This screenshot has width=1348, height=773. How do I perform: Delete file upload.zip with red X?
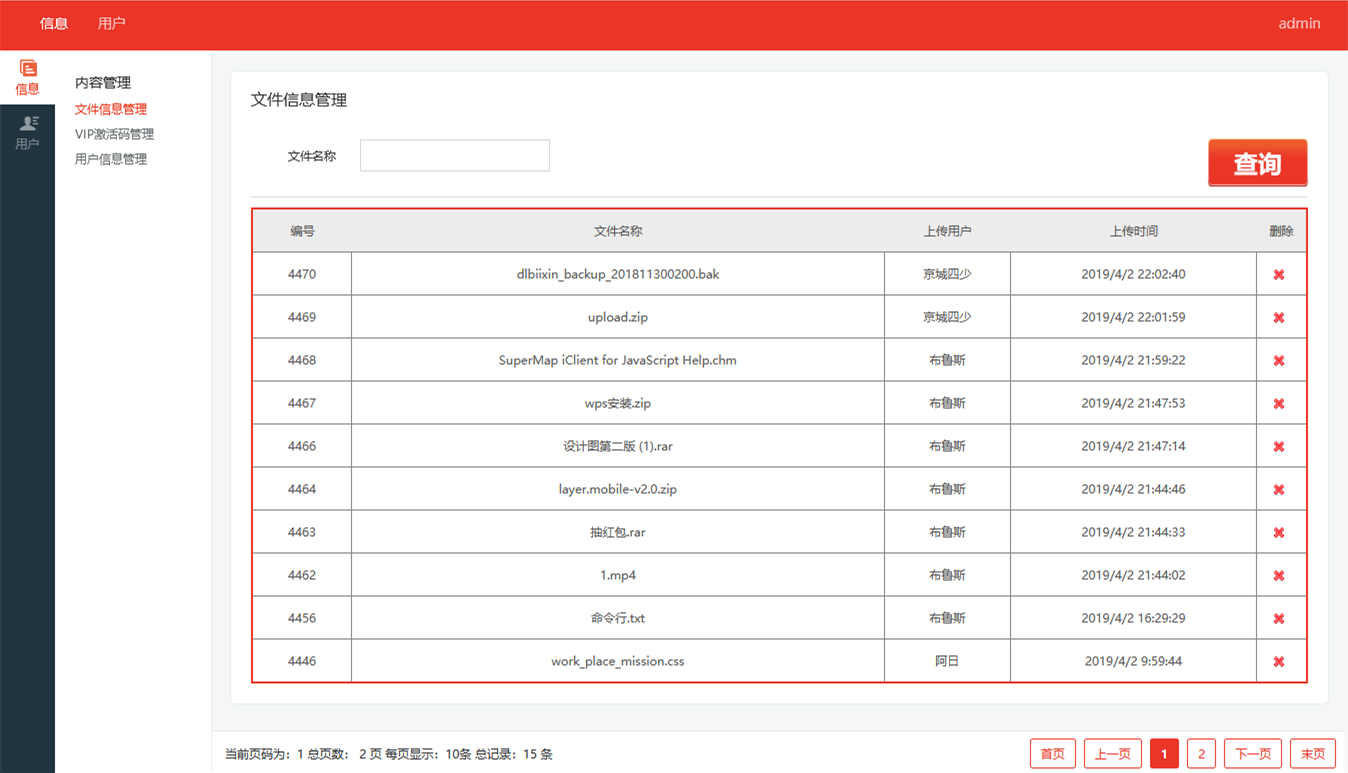coord(1278,318)
